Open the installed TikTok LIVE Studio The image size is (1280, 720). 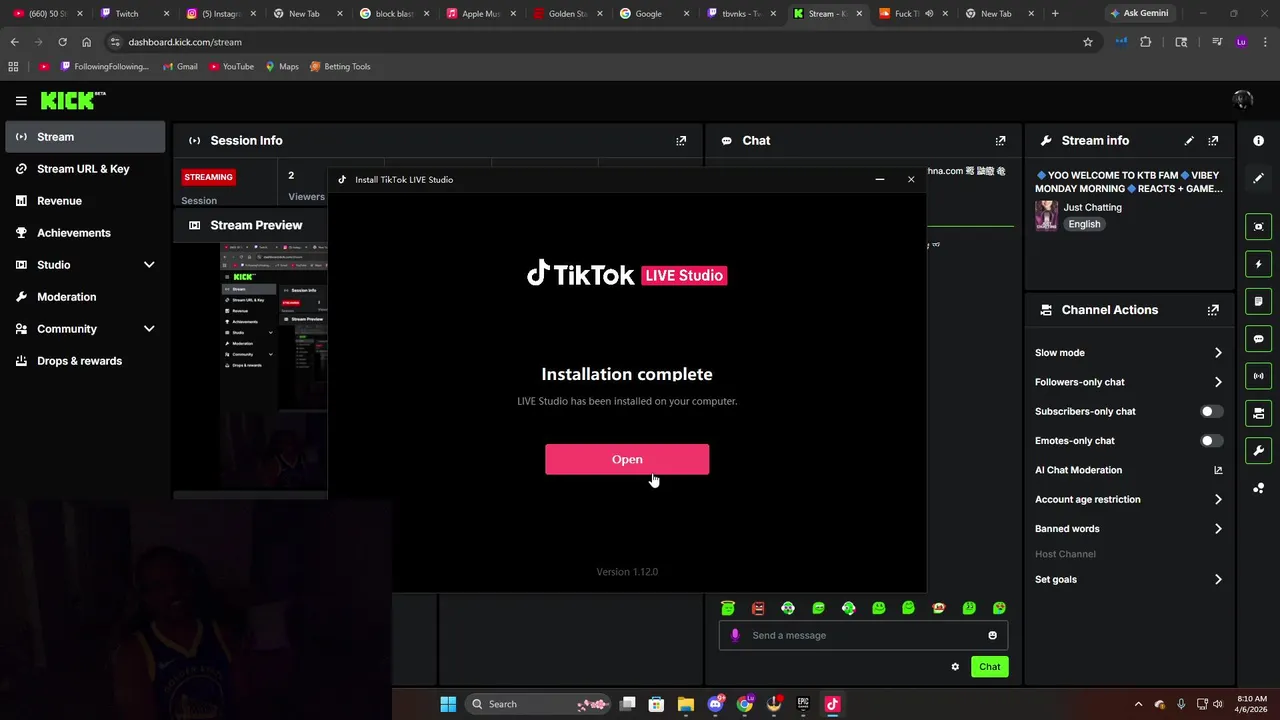pos(627,459)
